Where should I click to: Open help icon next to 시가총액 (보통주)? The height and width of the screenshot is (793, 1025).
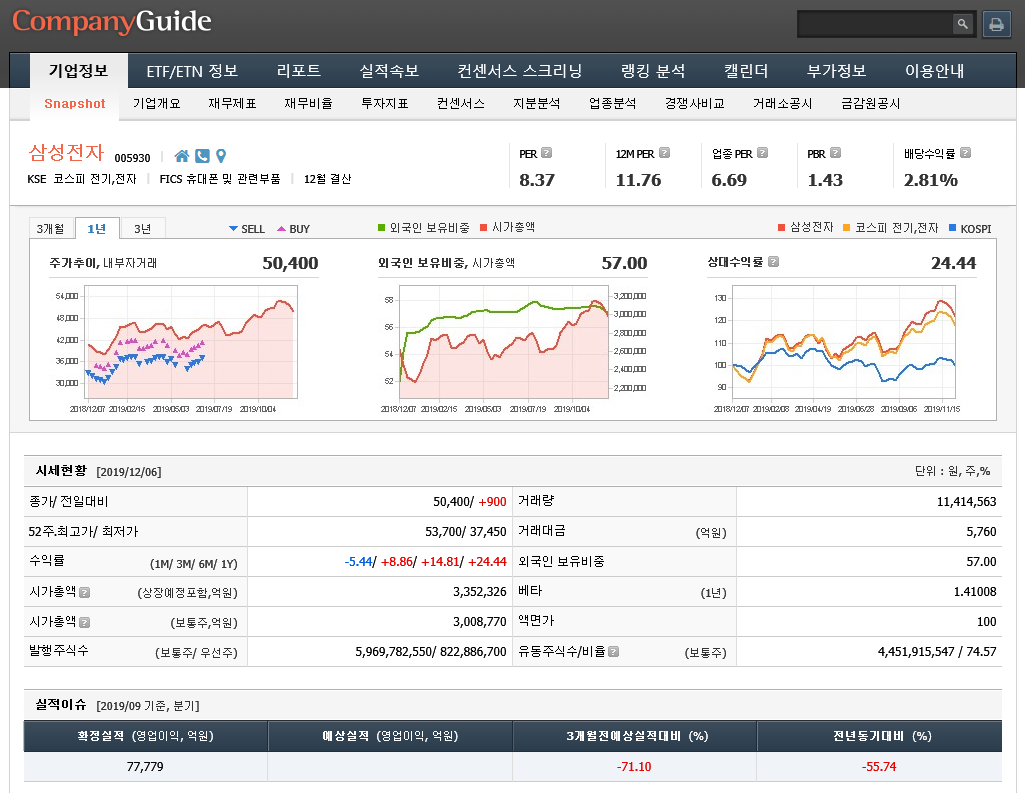coord(84,622)
